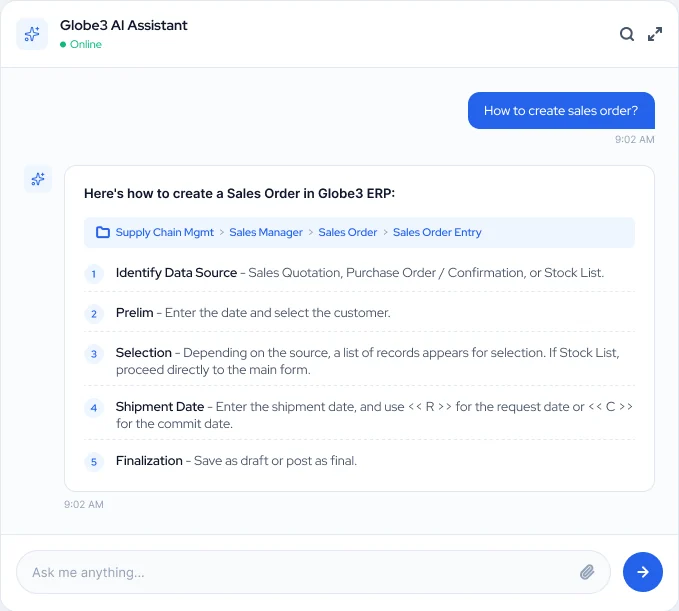Click the 'Shipment Date' step title
This screenshot has width=679, height=611.
tap(160, 407)
